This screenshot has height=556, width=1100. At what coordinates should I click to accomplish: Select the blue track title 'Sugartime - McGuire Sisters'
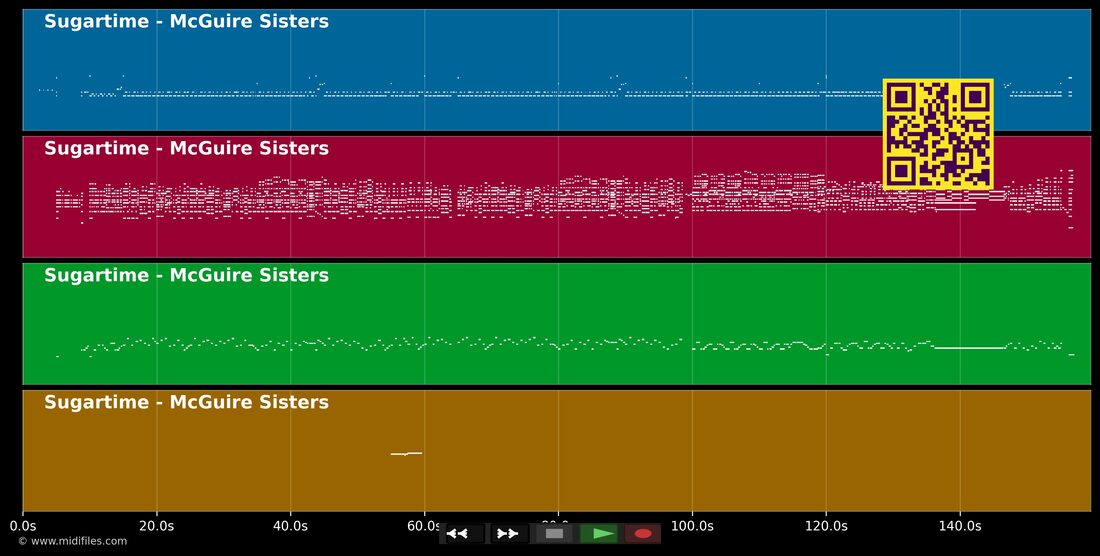[x=187, y=21]
